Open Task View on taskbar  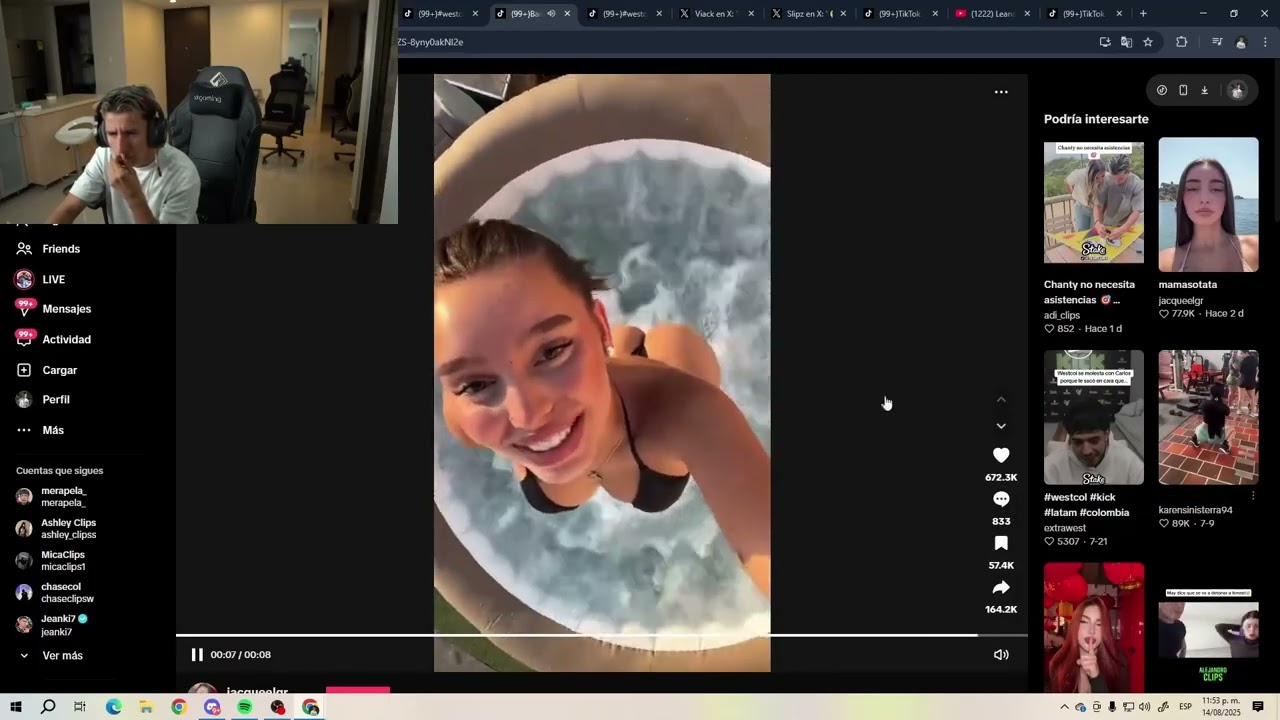[x=80, y=707]
